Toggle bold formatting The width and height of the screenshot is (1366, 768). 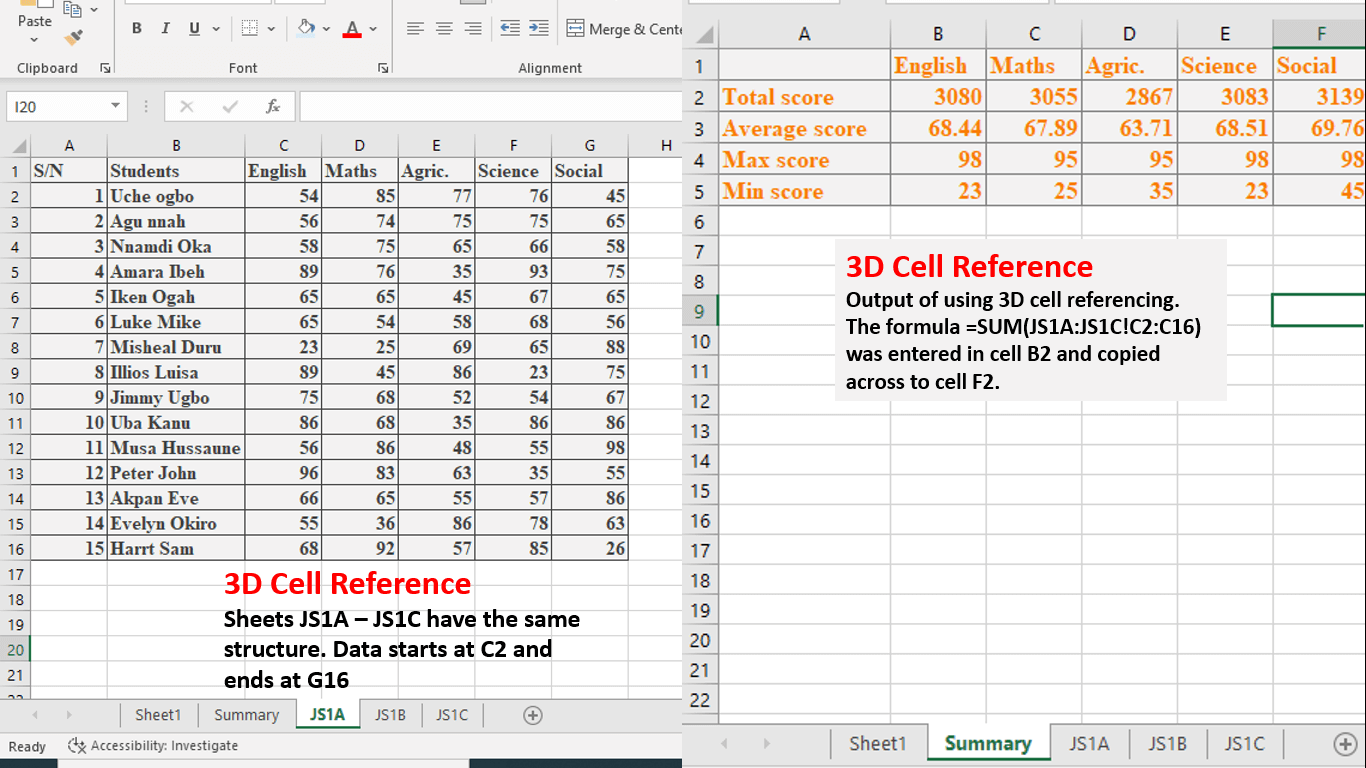(x=137, y=28)
